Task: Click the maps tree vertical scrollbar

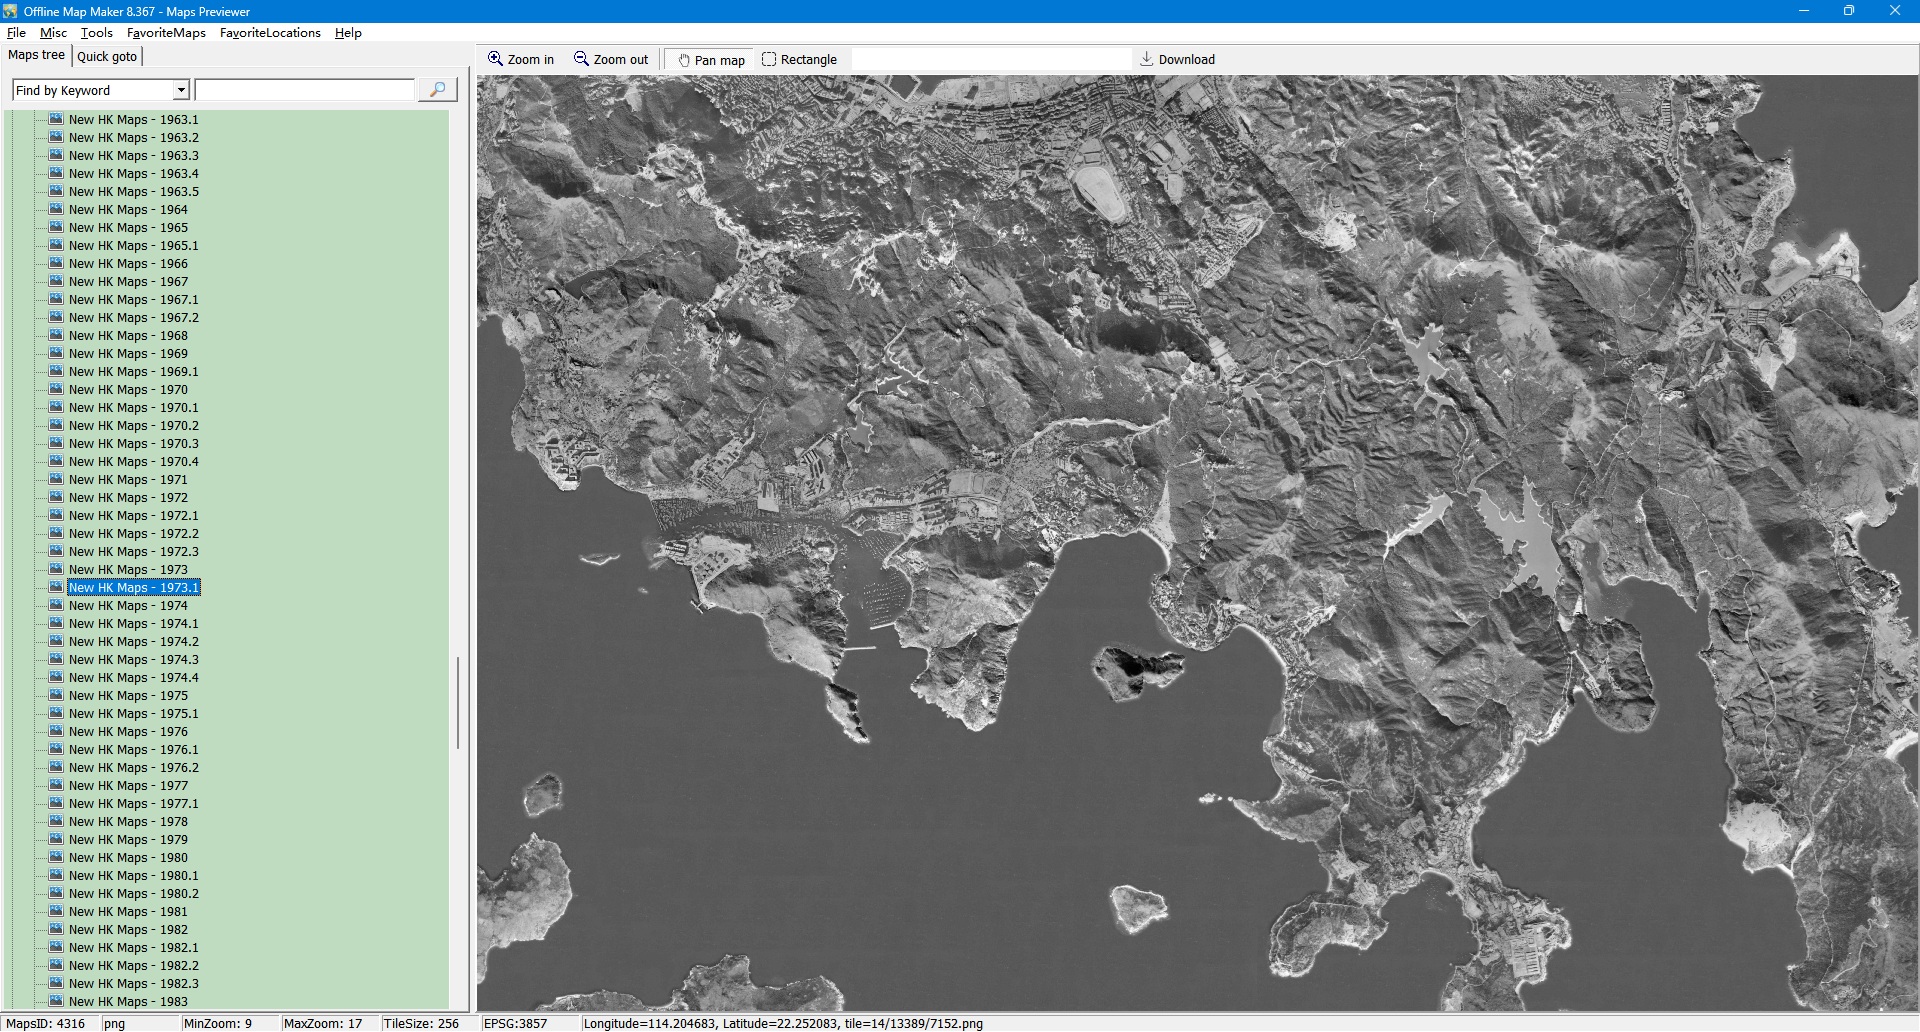Action: (x=458, y=700)
